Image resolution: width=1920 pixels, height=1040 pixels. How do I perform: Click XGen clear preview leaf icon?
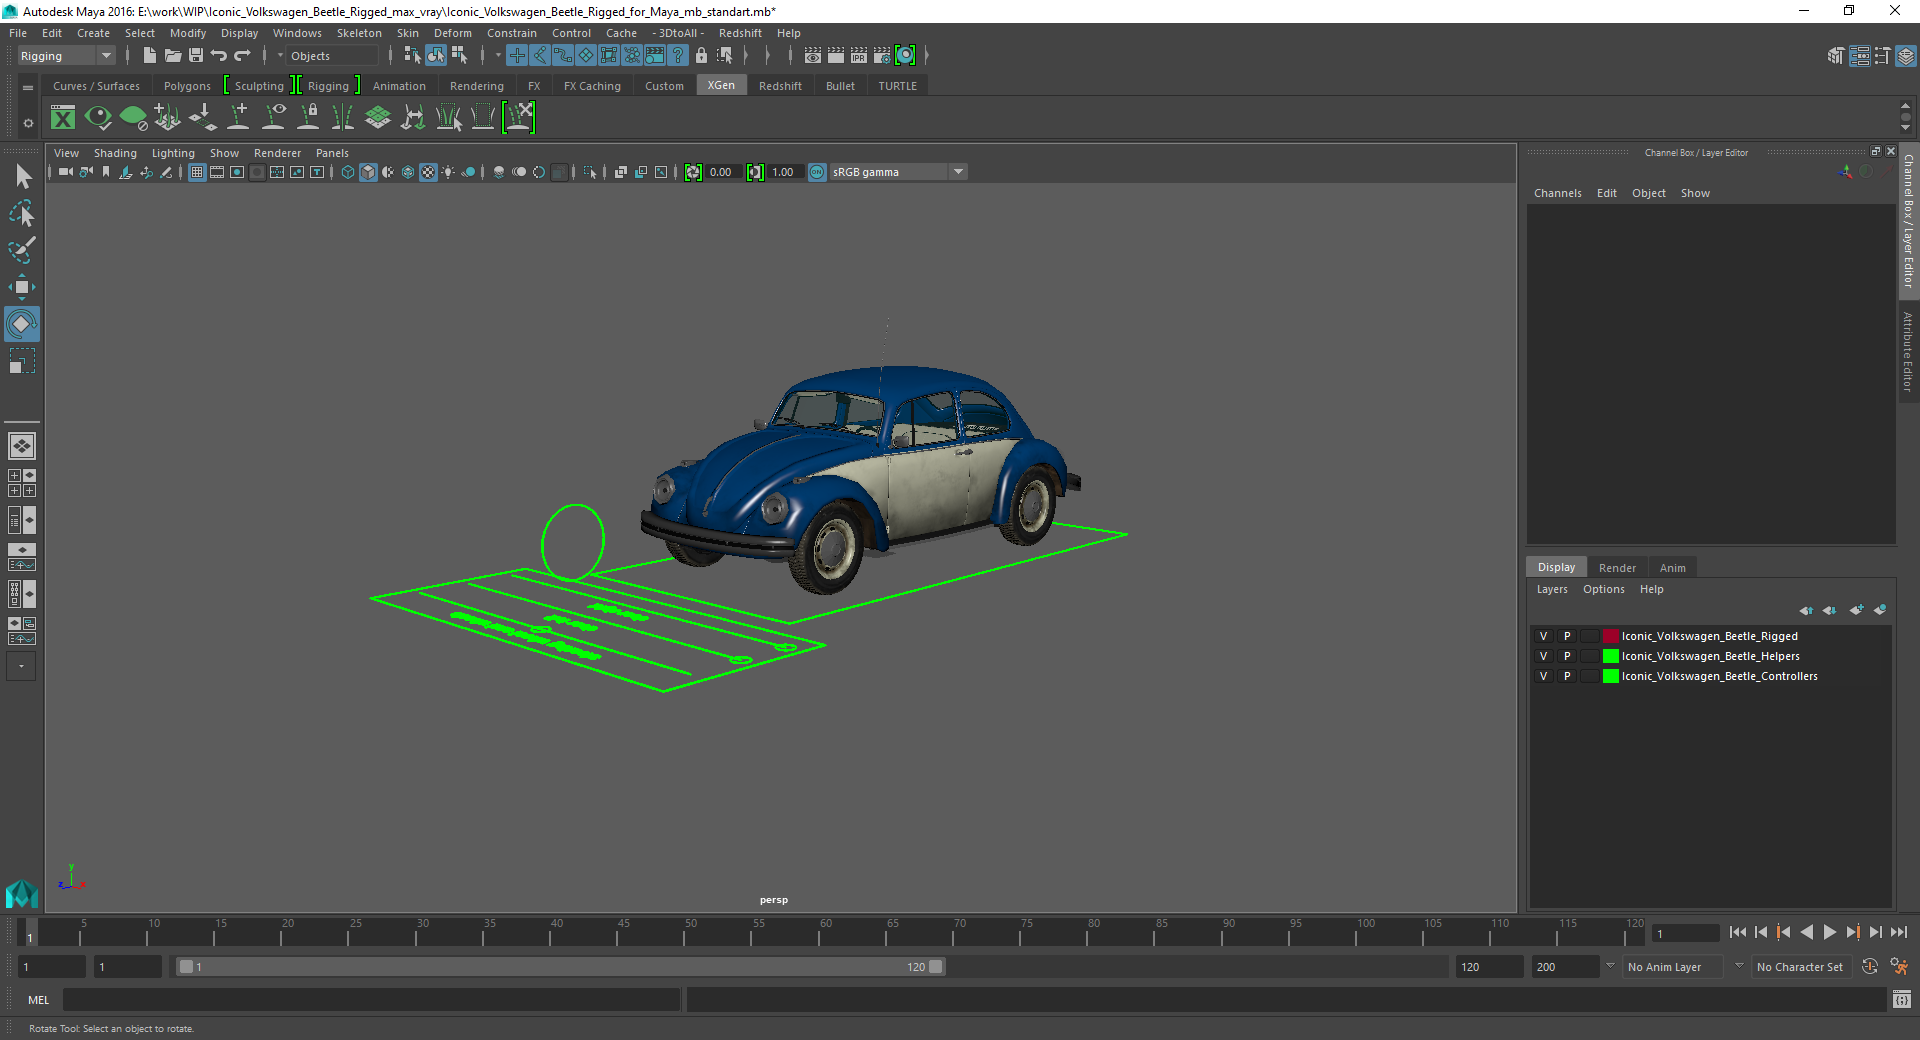click(133, 118)
